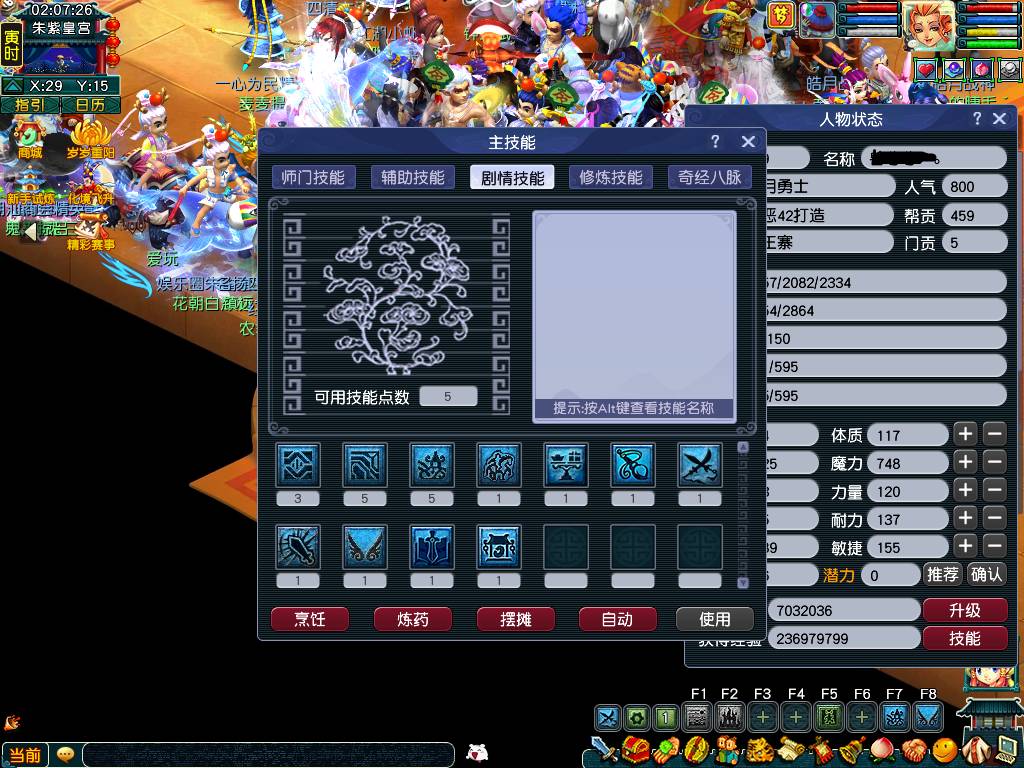Click the empty F3 shortcut slot
The height and width of the screenshot is (768, 1024).
coord(762,718)
